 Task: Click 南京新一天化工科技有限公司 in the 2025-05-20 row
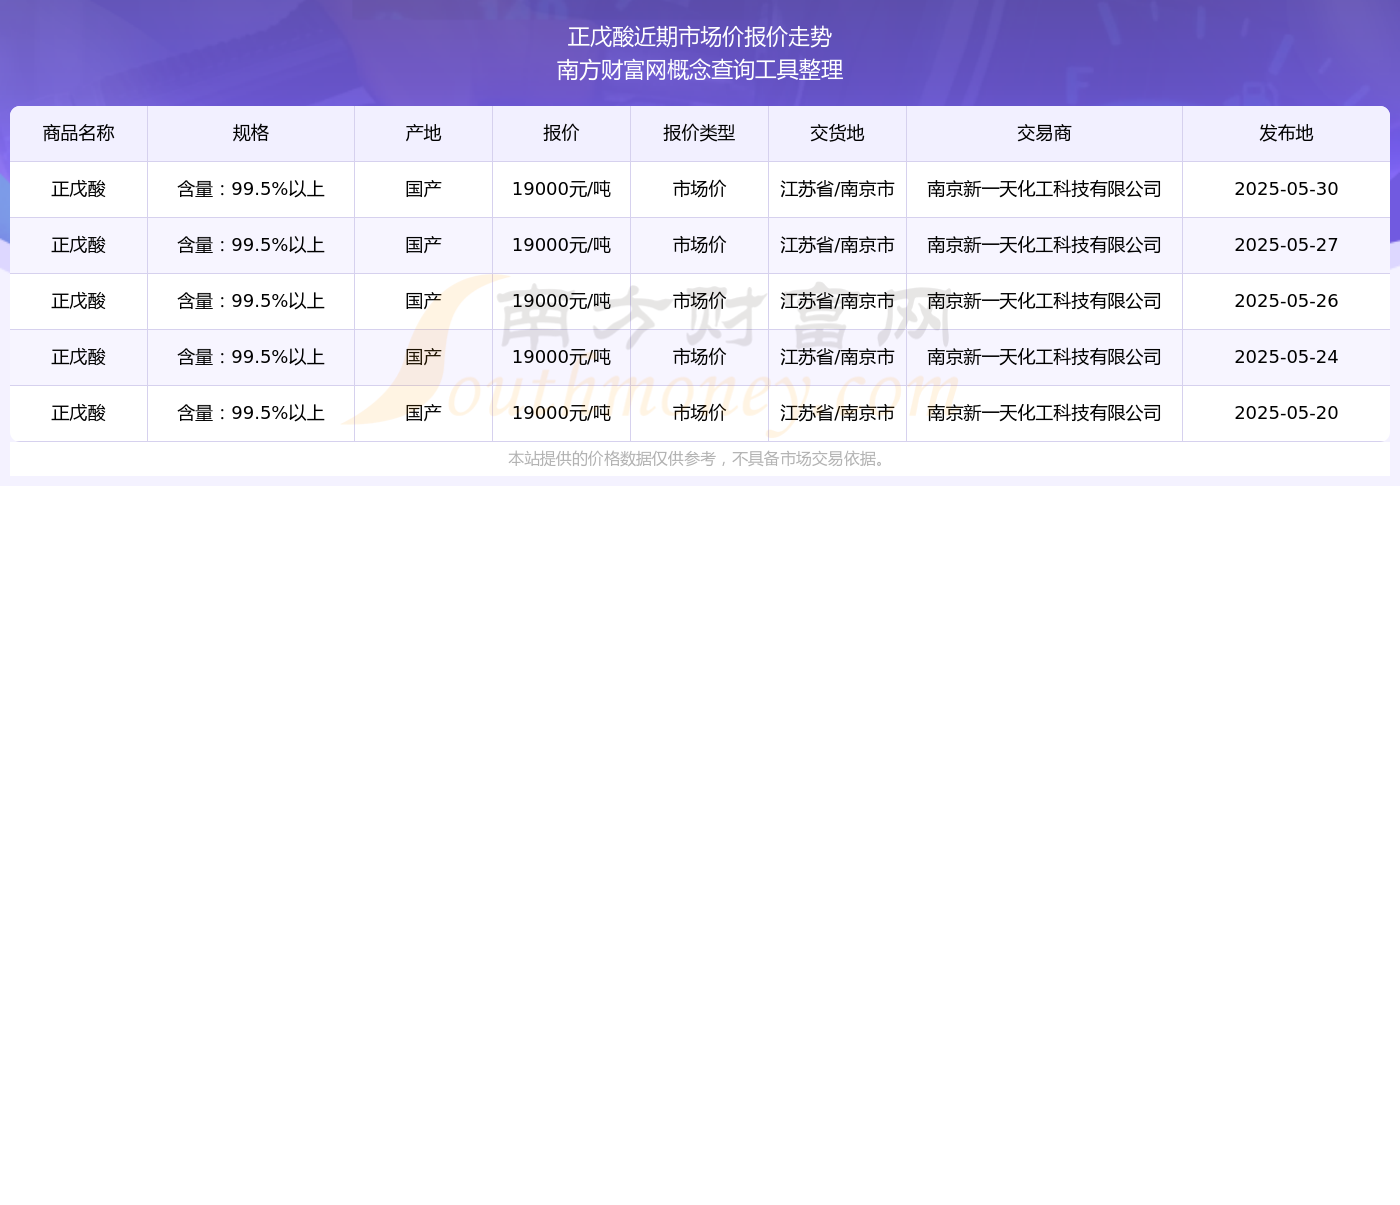(x=1044, y=413)
